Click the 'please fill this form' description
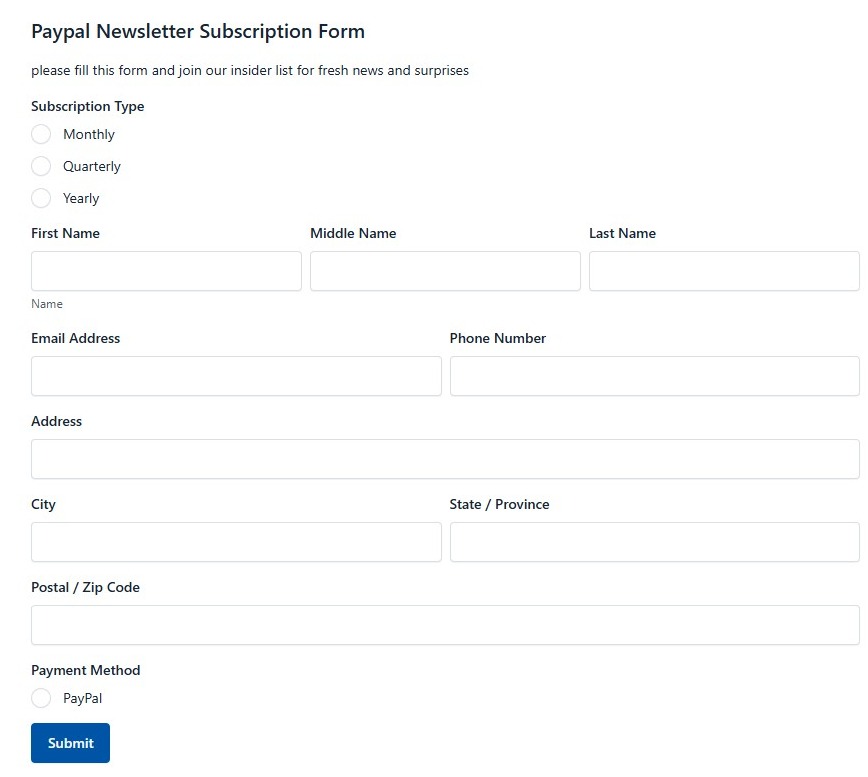 pyautogui.click(x=250, y=70)
